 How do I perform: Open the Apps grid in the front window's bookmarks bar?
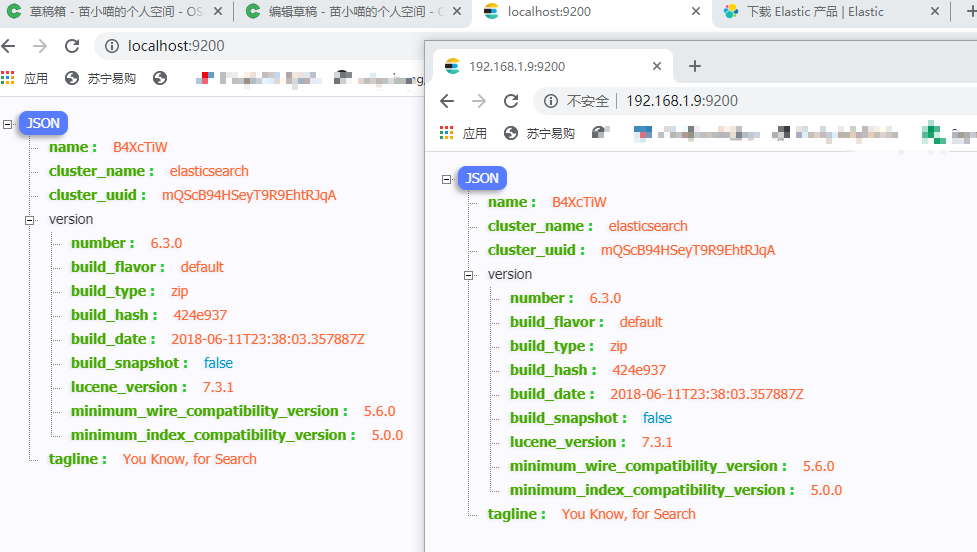(x=446, y=133)
